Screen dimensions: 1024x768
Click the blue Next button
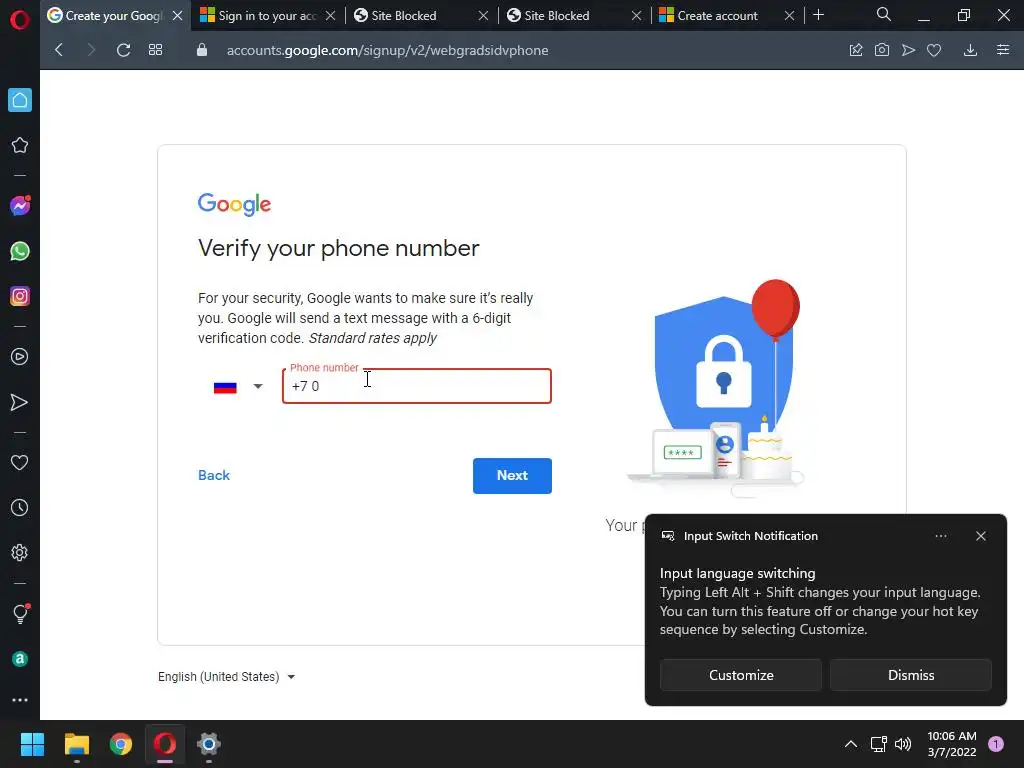(512, 476)
